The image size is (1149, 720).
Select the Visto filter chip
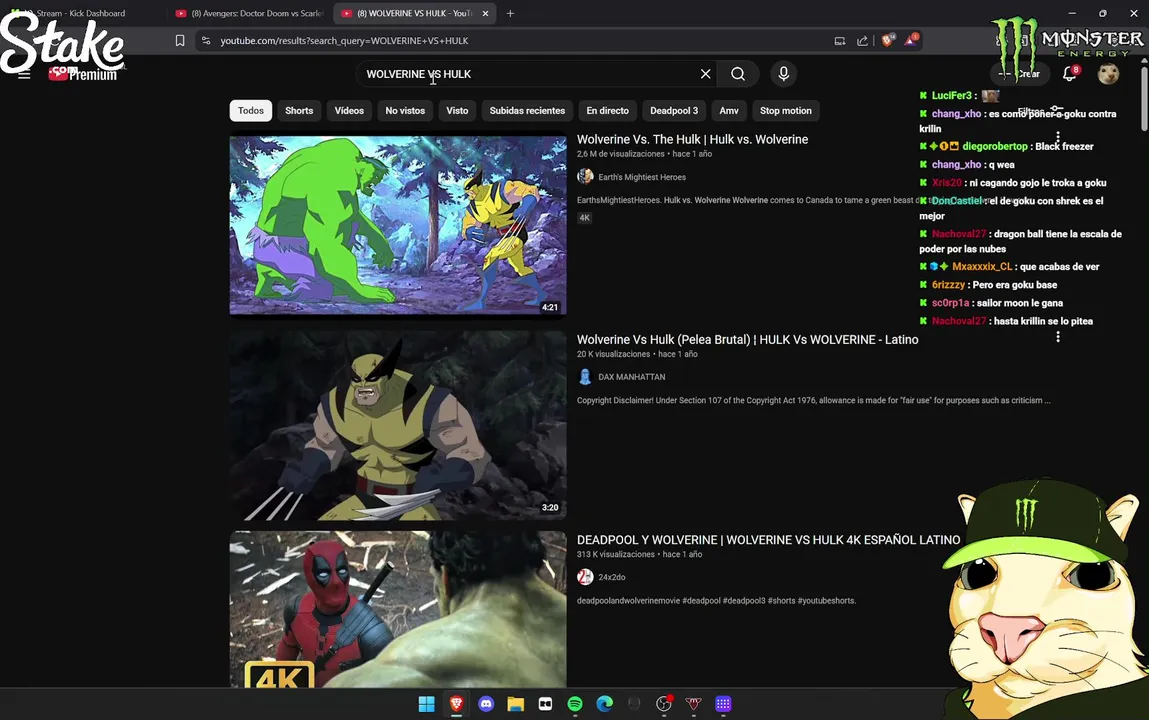pyautogui.click(x=457, y=111)
